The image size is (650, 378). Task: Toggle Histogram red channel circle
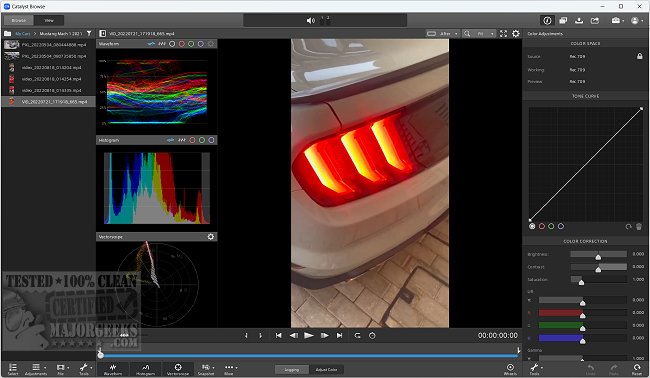click(192, 140)
